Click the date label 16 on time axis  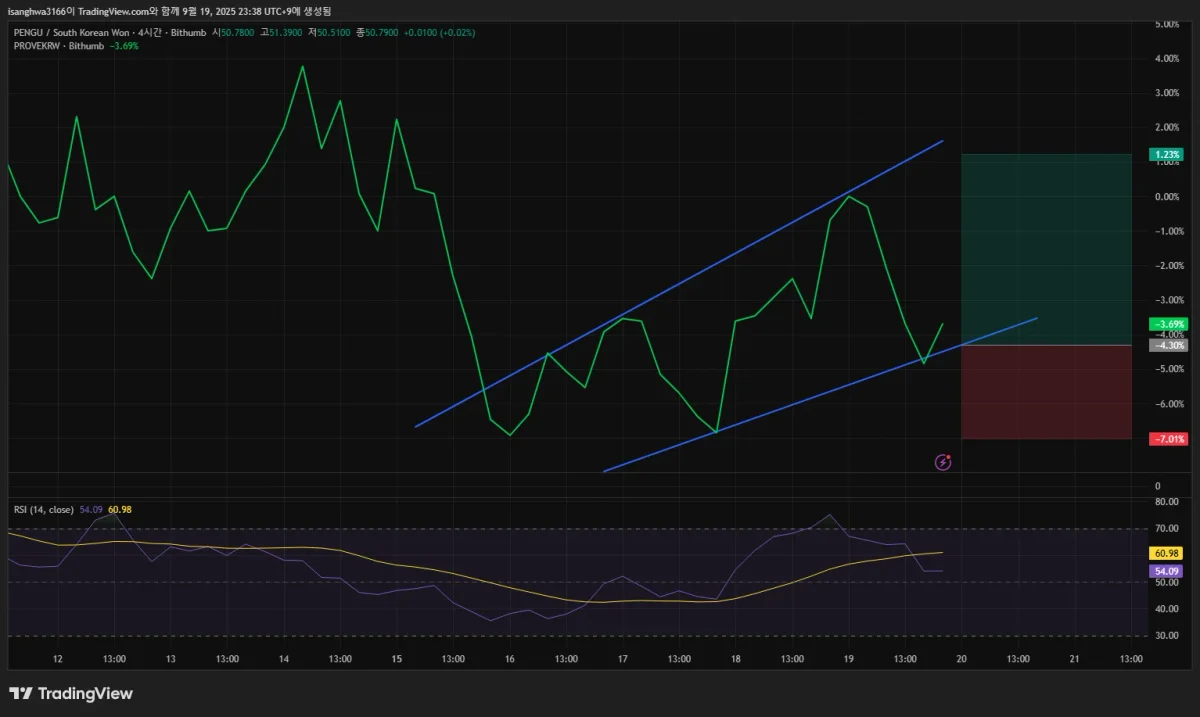pyautogui.click(x=510, y=659)
